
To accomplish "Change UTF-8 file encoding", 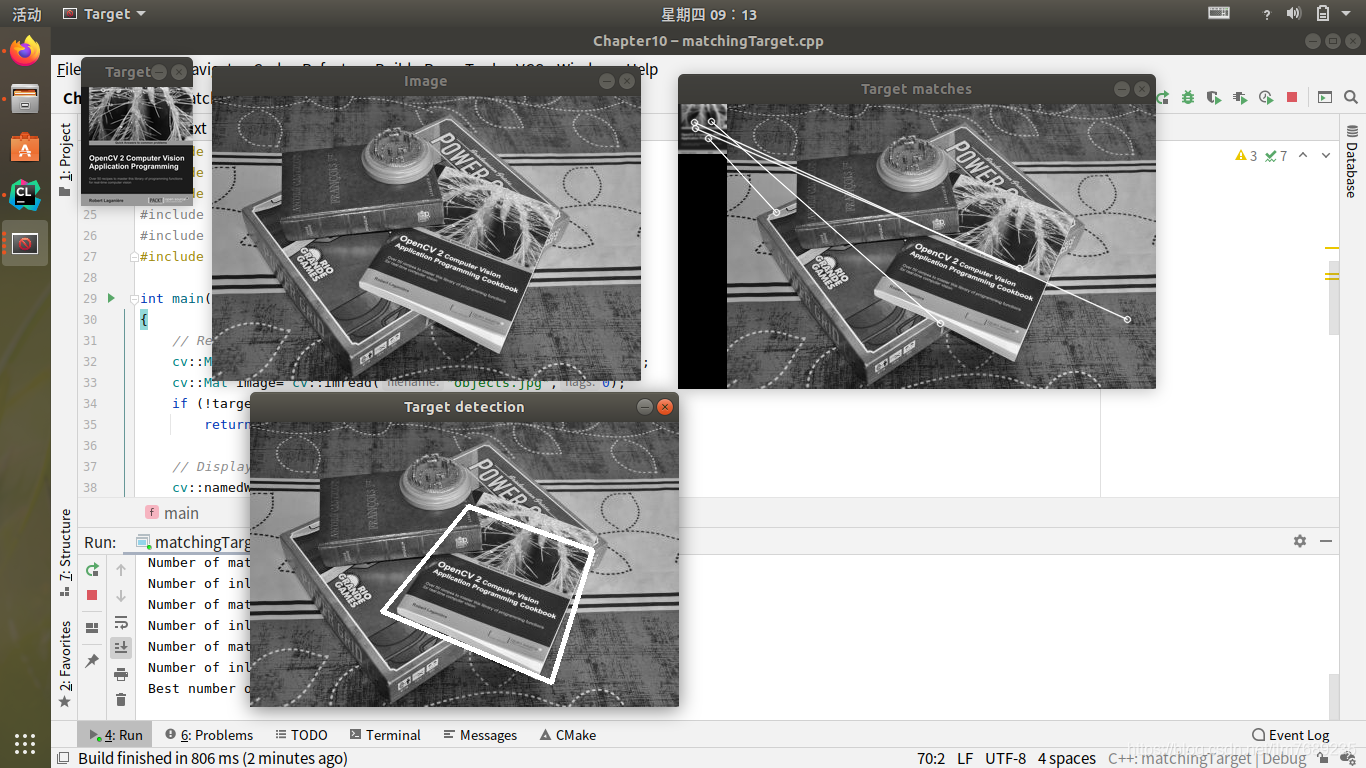I will click(1005, 759).
